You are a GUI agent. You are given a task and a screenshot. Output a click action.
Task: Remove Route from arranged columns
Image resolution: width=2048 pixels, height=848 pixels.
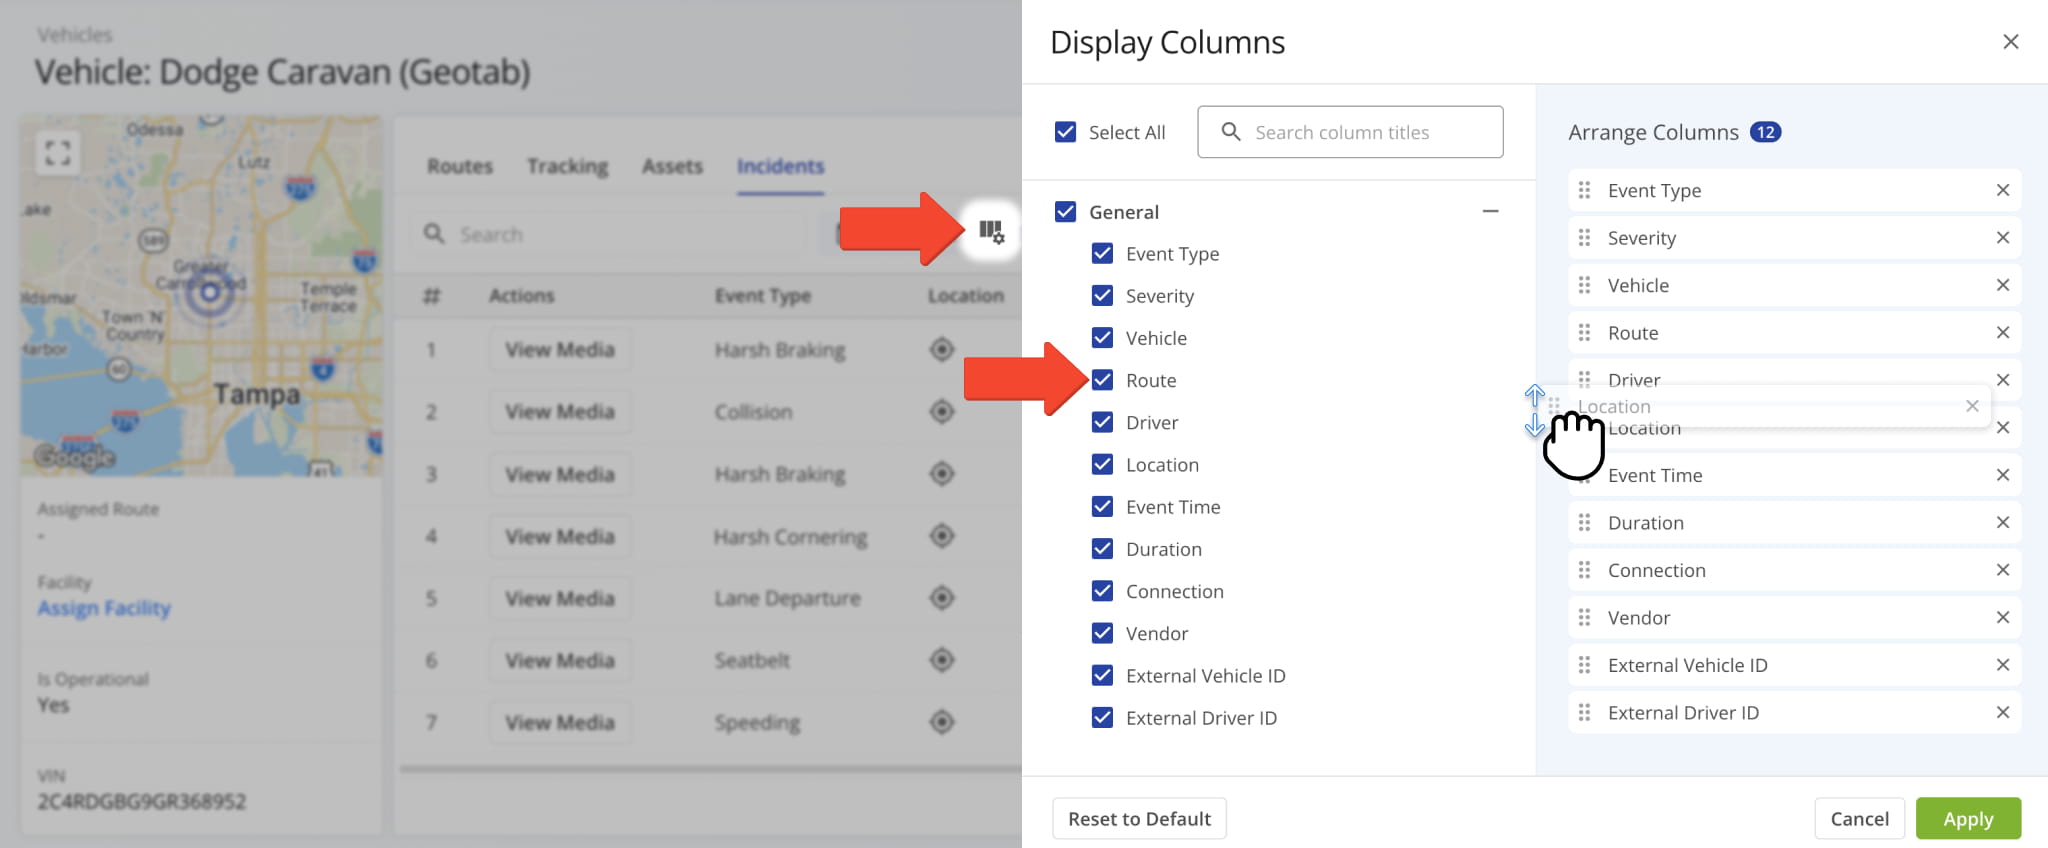tap(2002, 333)
